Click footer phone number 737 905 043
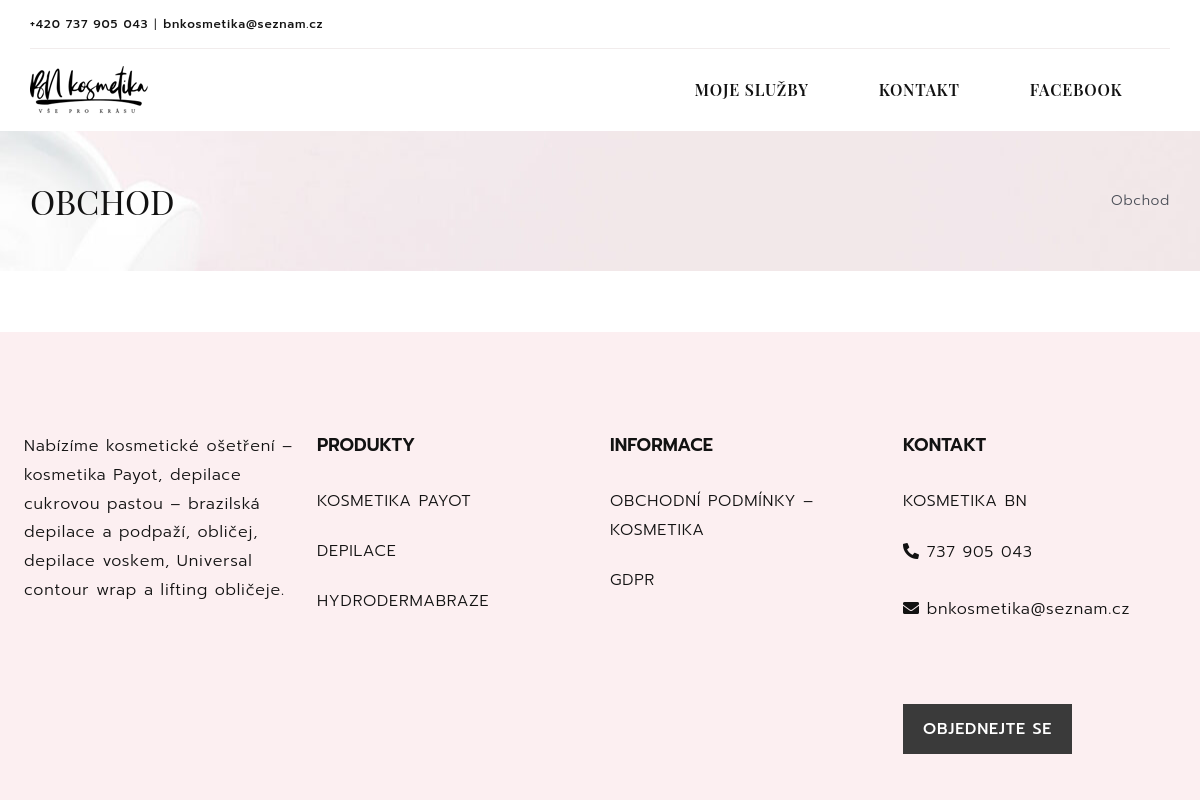Screen dimensions: 1200x800 pyautogui.click(x=978, y=552)
